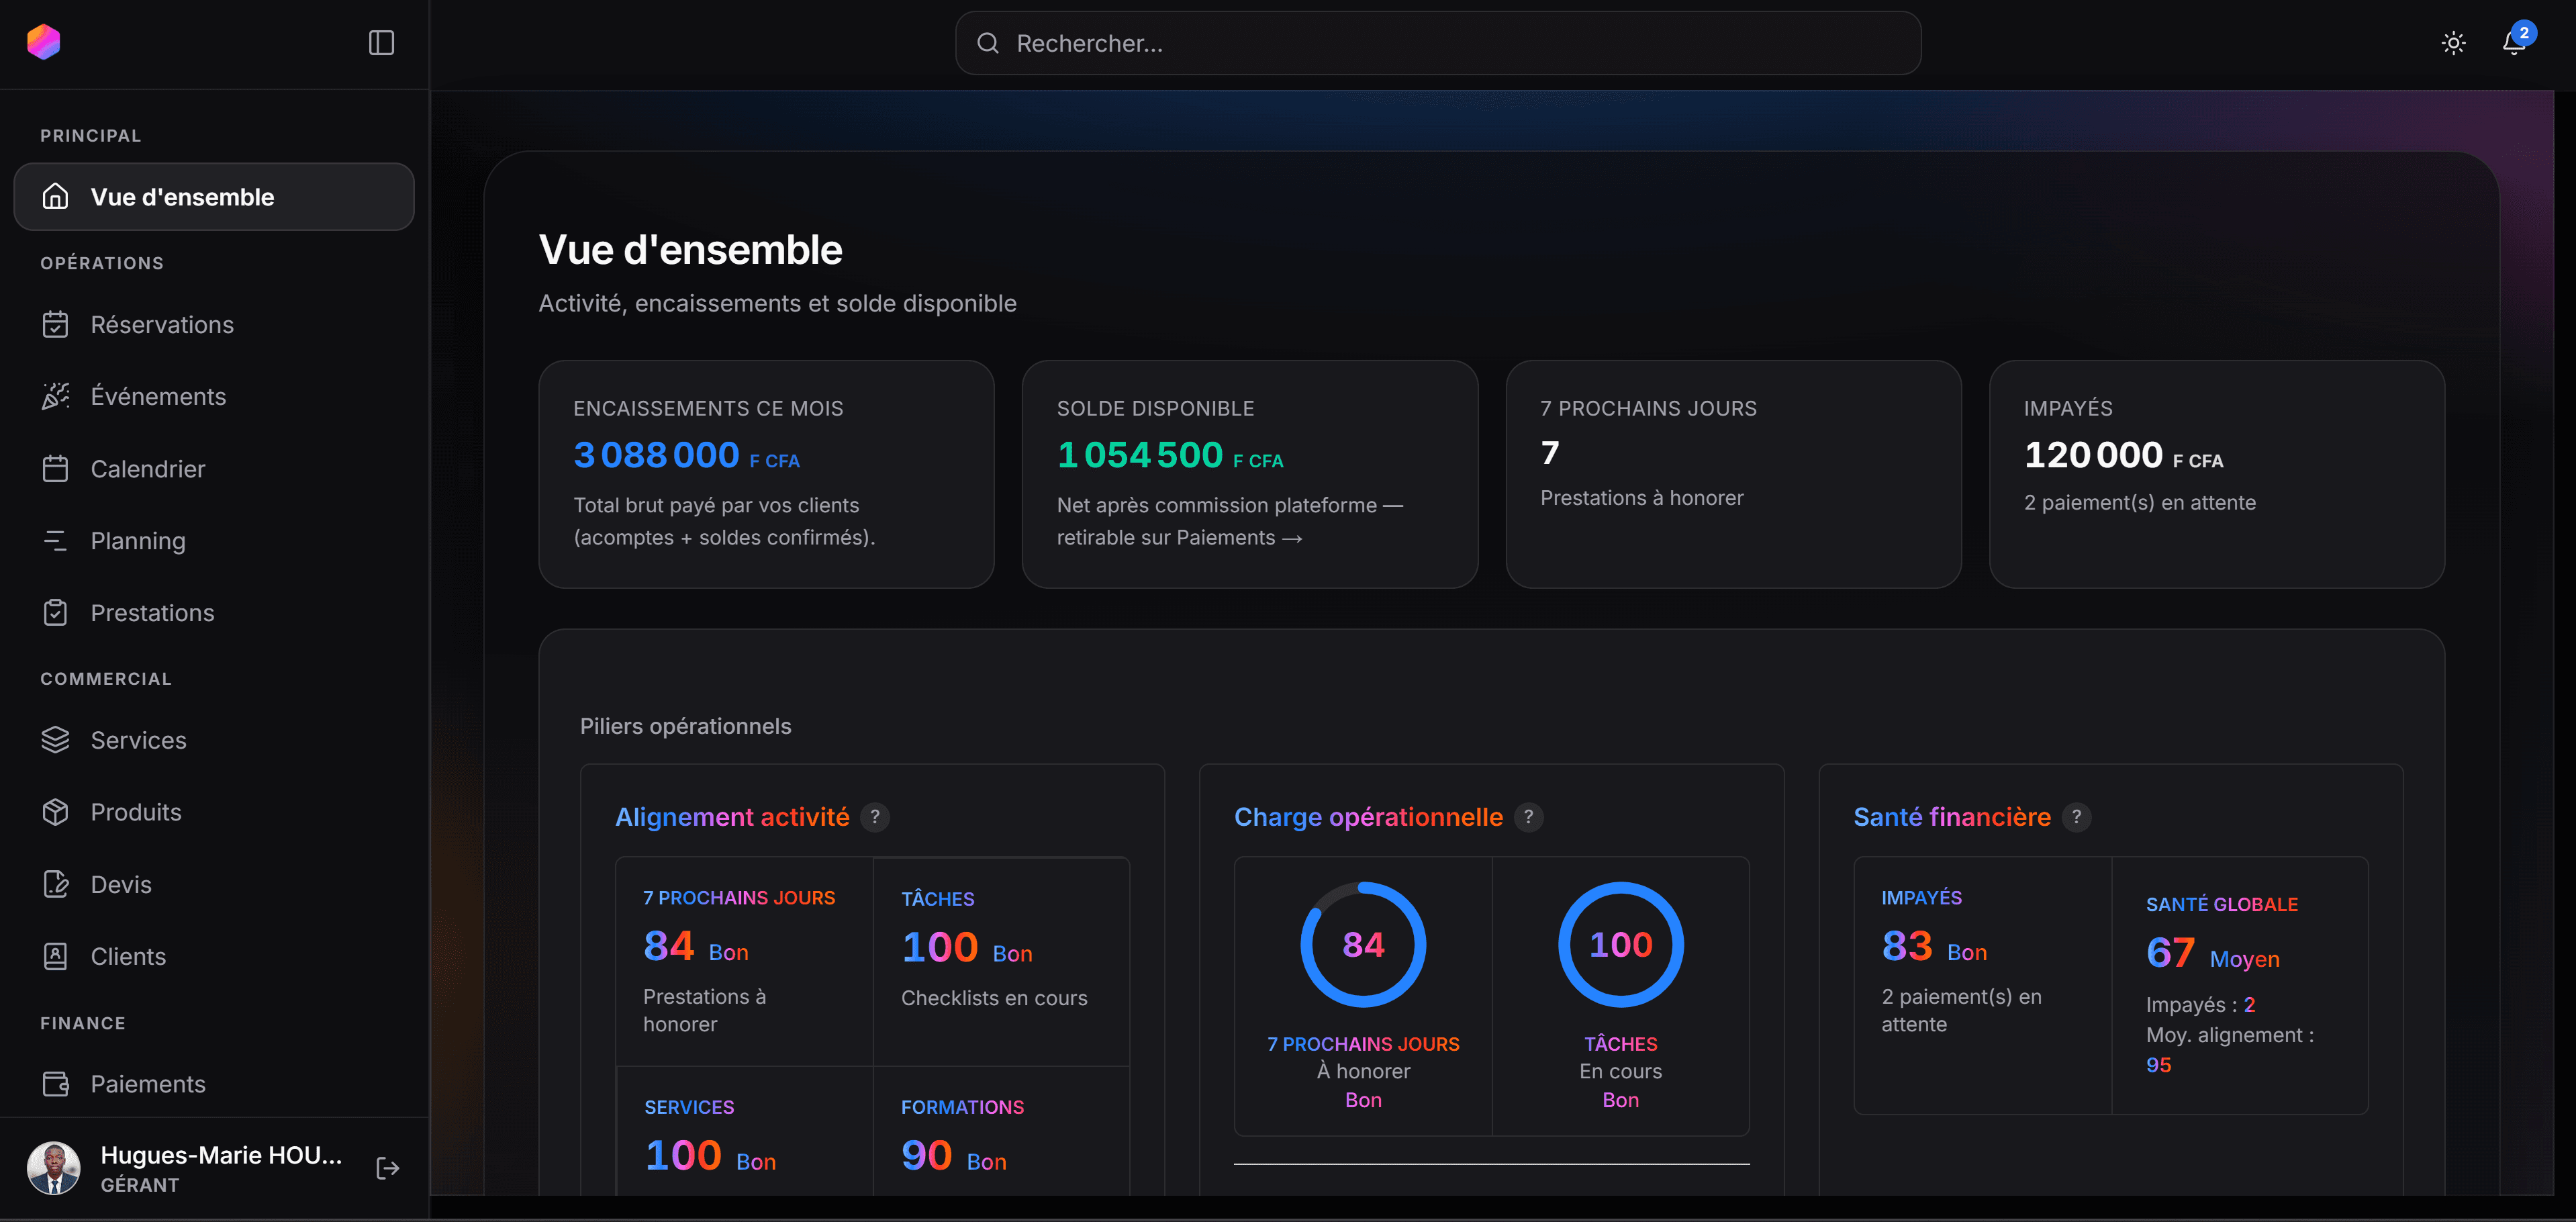Click the 'Checklists en cours' label
Screen dimensions: 2576x1222
[994, 998]
